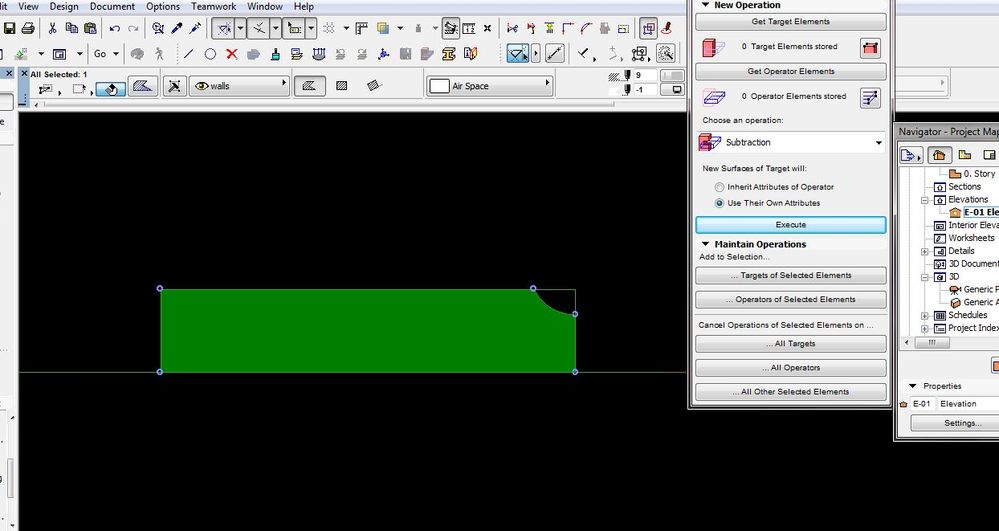Click the red X delete icon
This screenshot has height=531, width=999.
pyautogui.click(x=232, y=54)
